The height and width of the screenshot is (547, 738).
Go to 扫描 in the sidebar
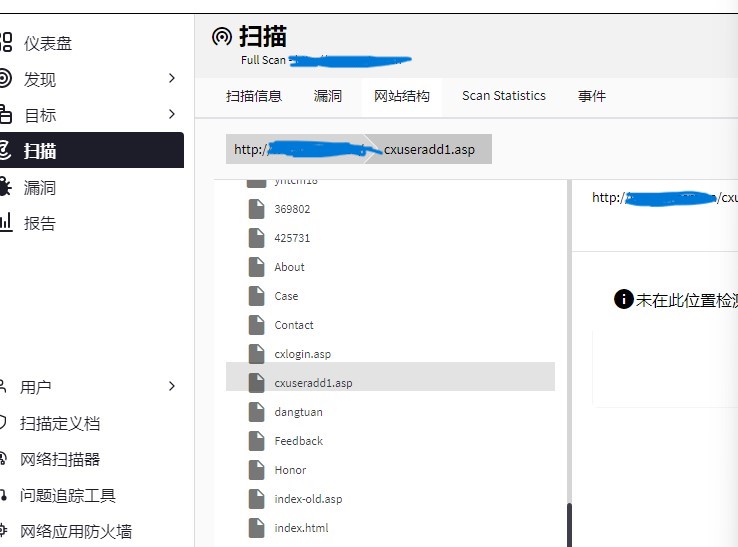point(92,150)
